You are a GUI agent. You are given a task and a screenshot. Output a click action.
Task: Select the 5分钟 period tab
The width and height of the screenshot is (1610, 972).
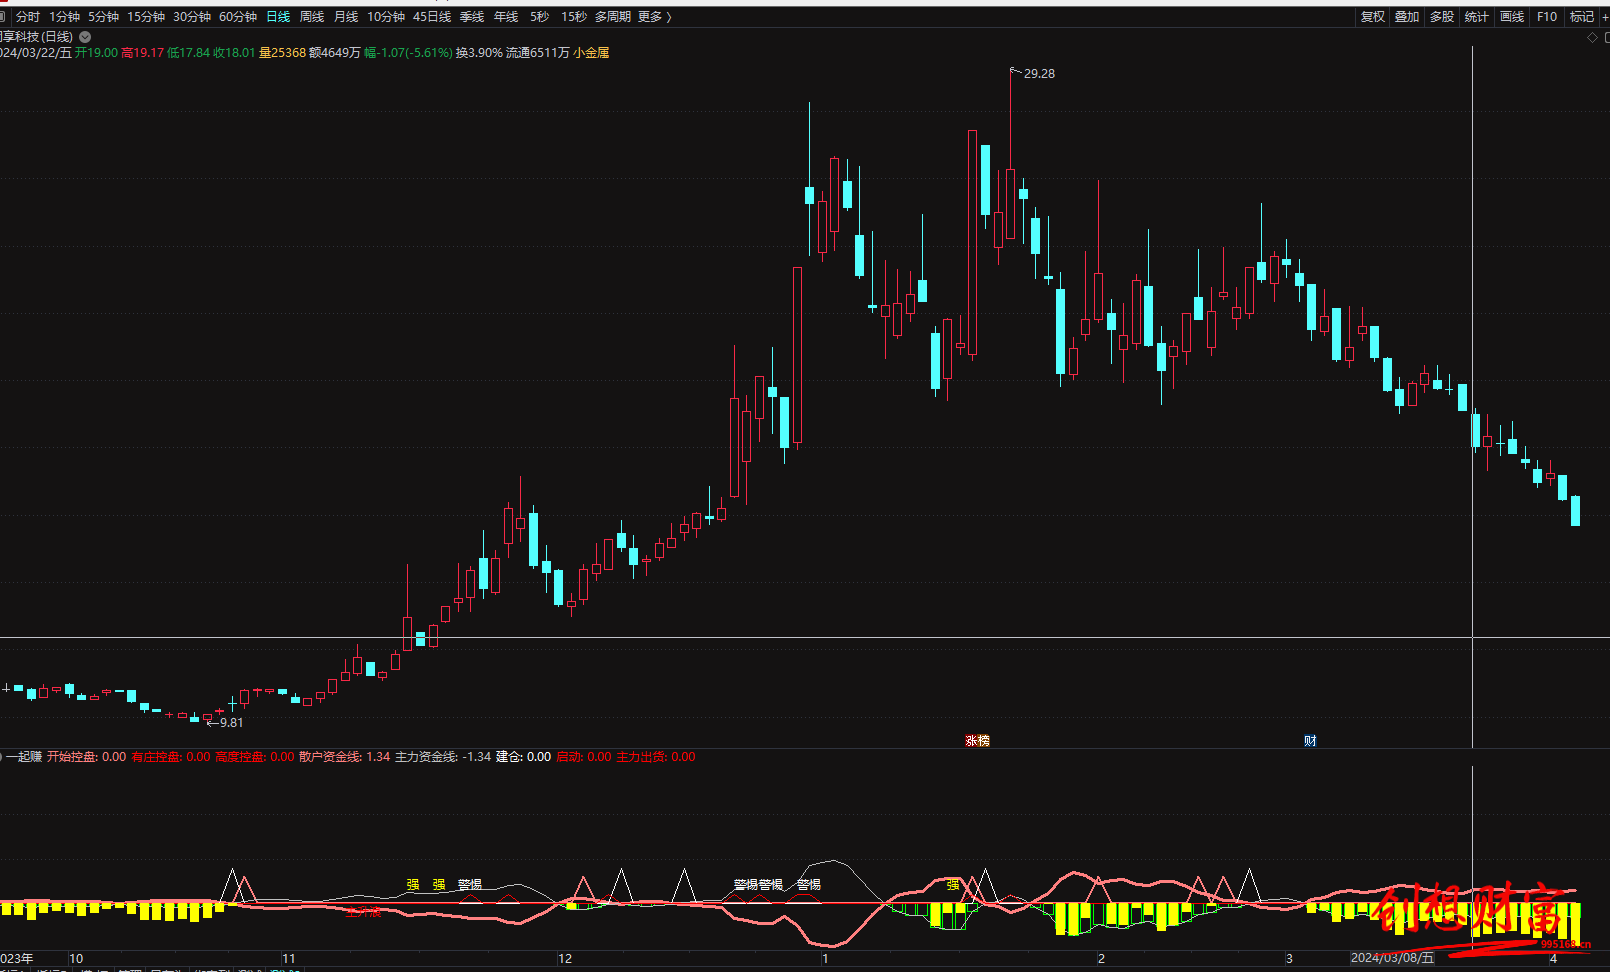point(103,17)
